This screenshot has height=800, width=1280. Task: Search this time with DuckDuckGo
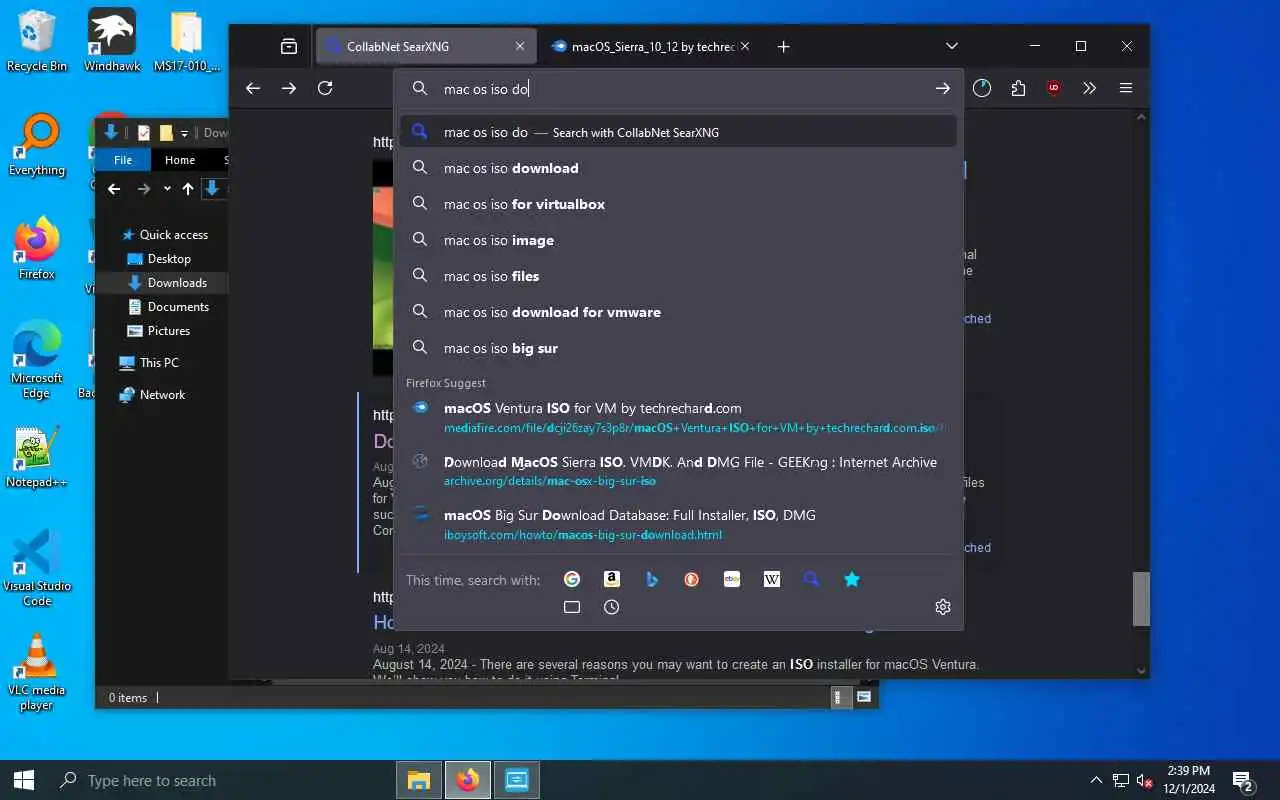click(x=692, y=579)
